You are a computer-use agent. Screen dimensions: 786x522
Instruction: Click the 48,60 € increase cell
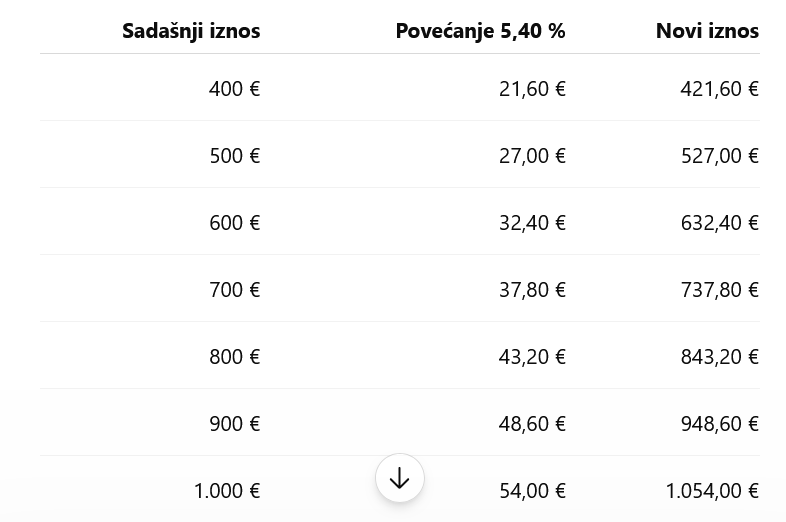pos(532,424)
